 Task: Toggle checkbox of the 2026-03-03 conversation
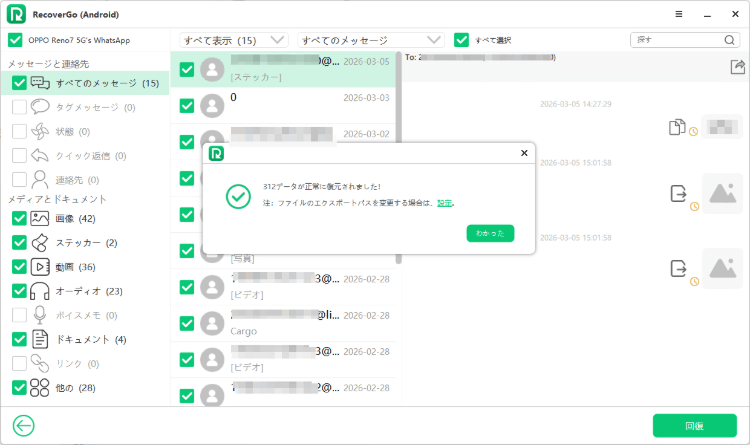pos(187,105)
